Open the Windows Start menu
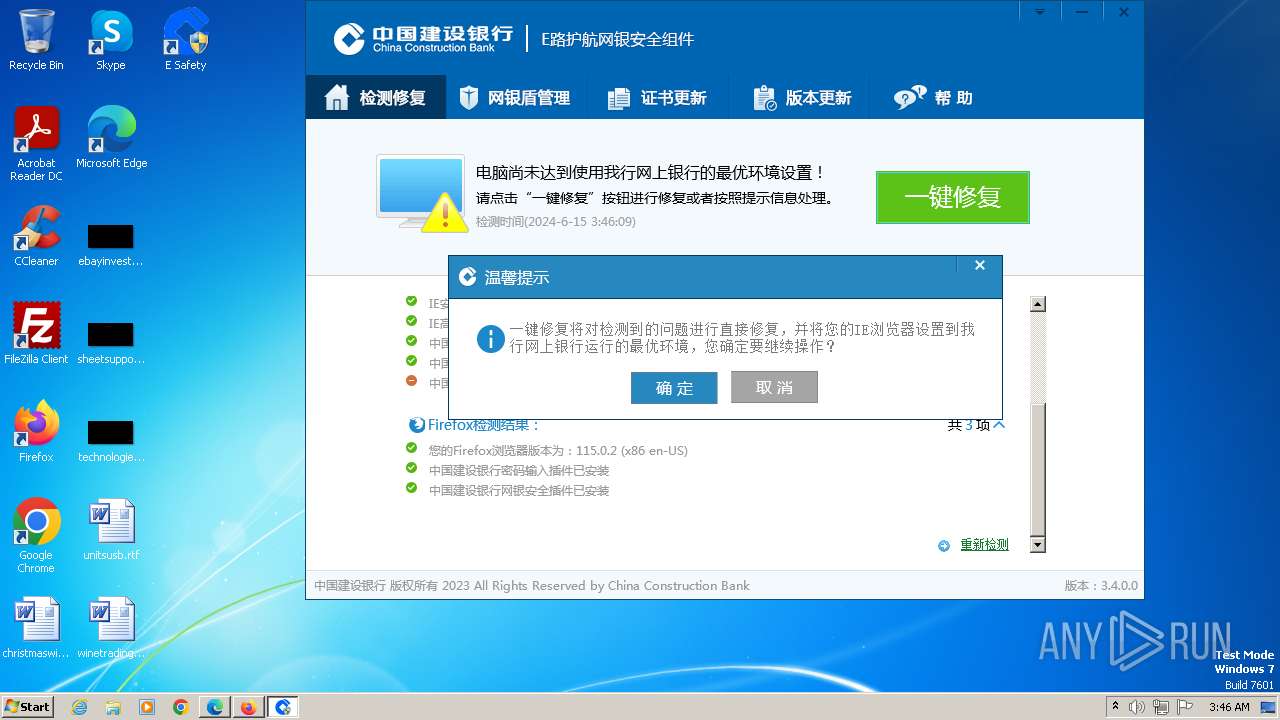 (28, 707)
